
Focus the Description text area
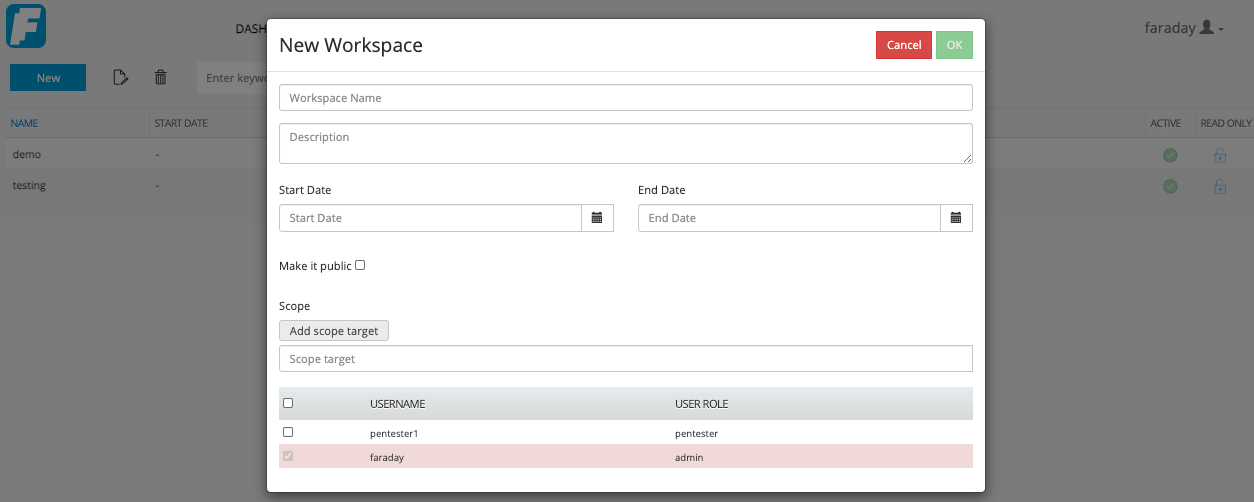pyautogui.click(x=625, y=143)
